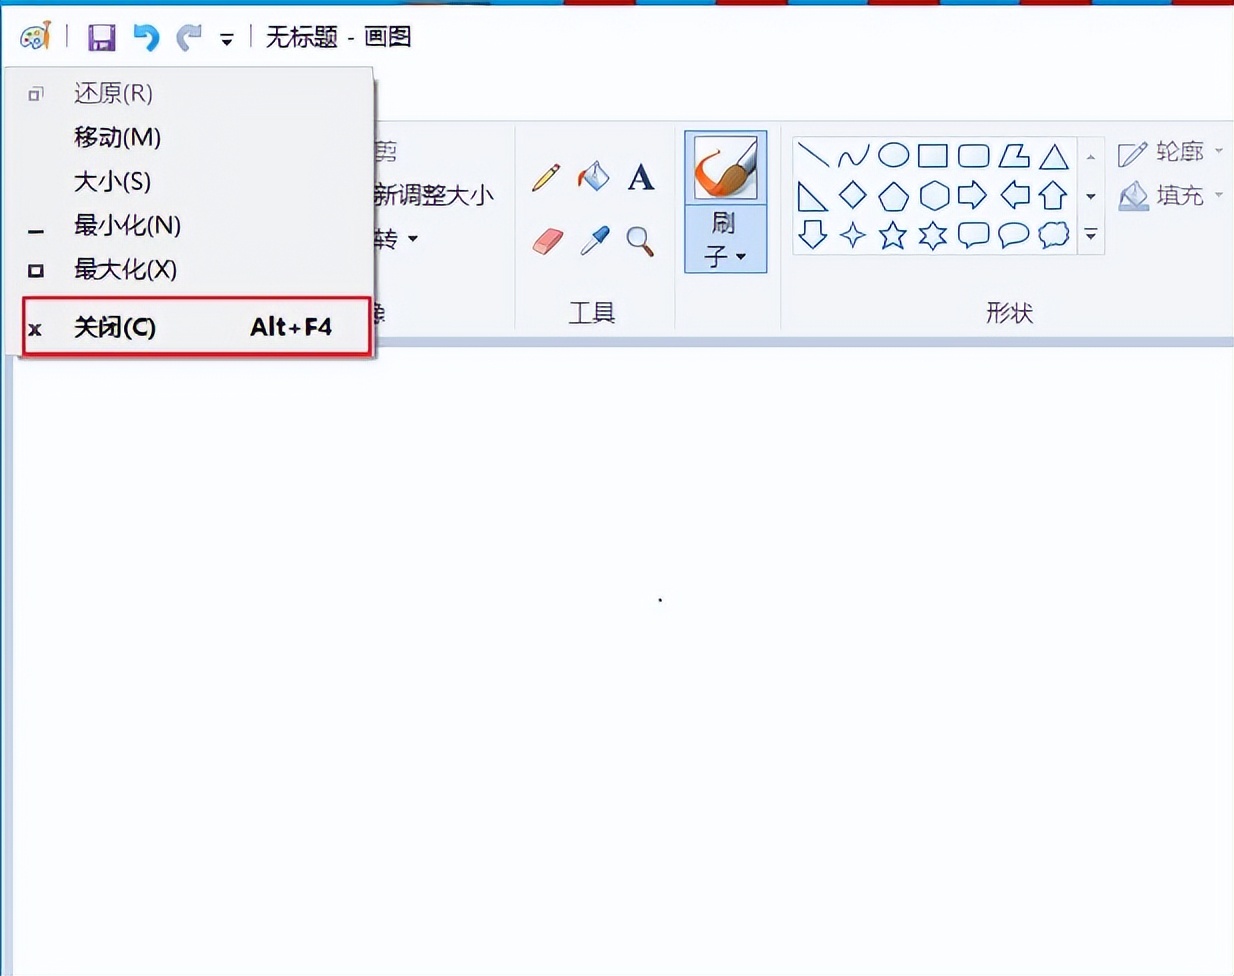Select the Six-point star shape

pyautogui.click(x=933, y=235)
